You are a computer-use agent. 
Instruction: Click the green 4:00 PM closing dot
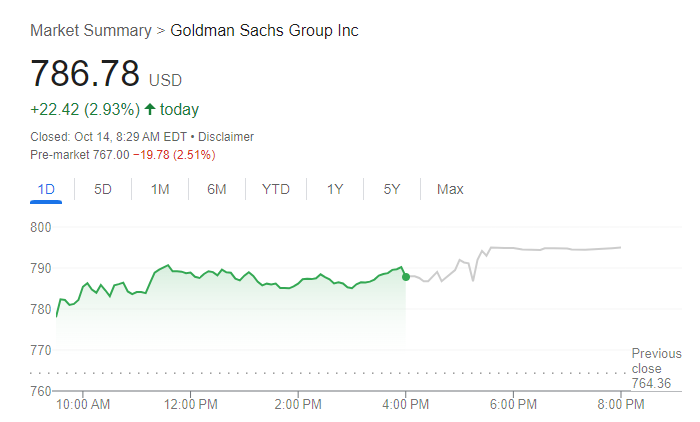pyautogui.click(x=406, y=276)
